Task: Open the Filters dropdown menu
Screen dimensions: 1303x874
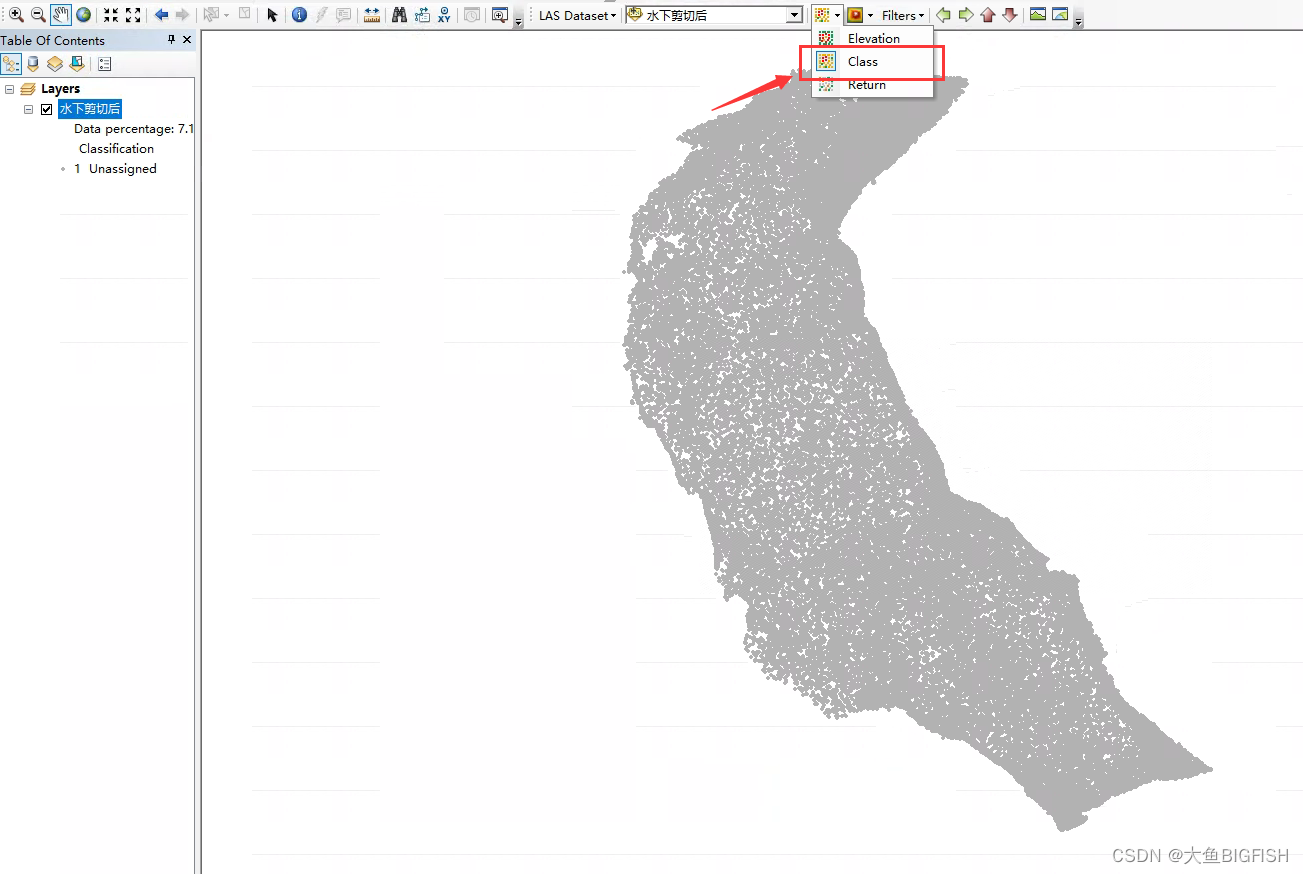Action: 899,14
